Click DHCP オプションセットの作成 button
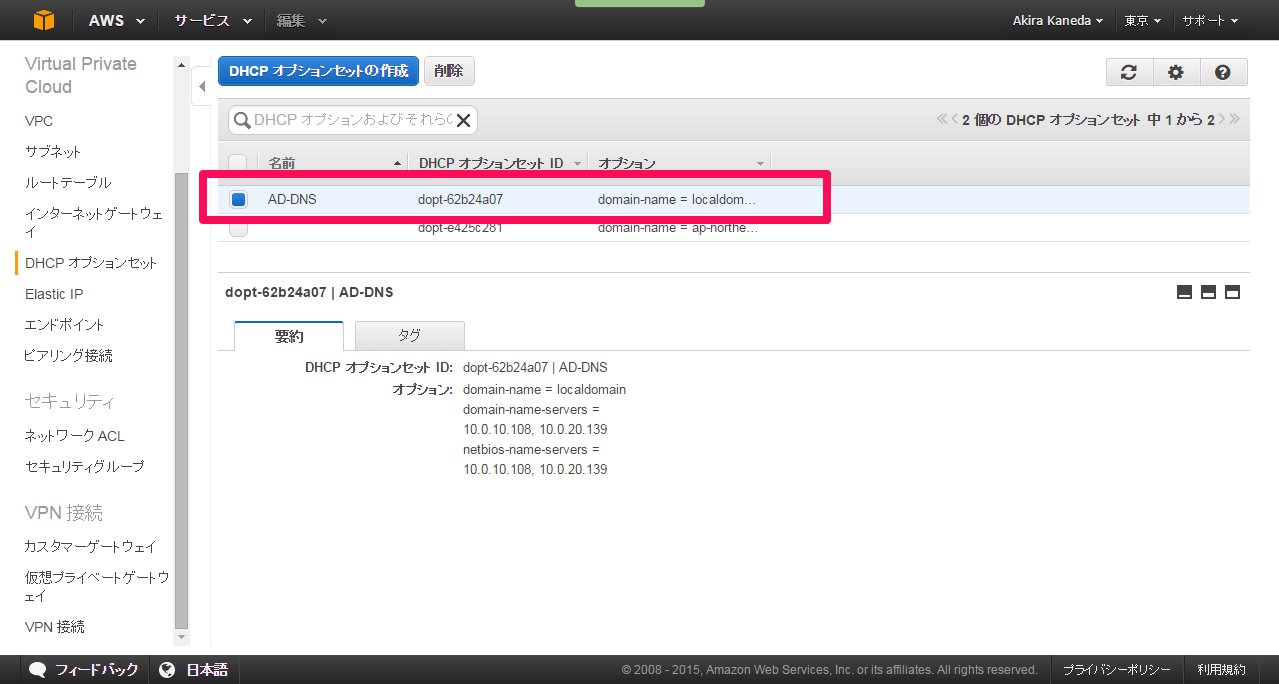The width and height of the screenshot is (1279, 684). coord(318,71)
